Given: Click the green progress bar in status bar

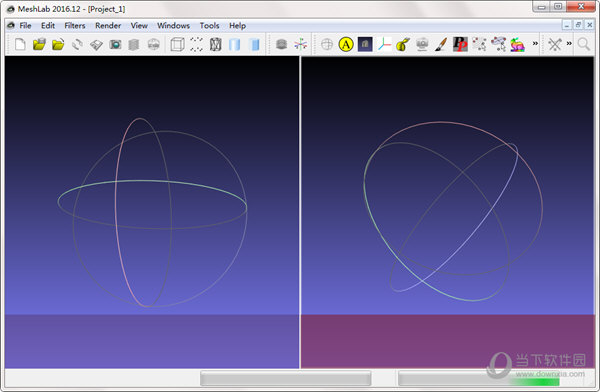Looking at the screenshot, I should (x=535, y=381).
